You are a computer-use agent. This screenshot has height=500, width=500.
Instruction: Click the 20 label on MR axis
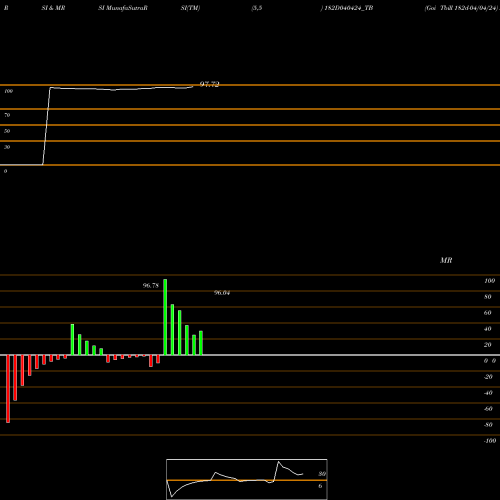coord(488,345)
